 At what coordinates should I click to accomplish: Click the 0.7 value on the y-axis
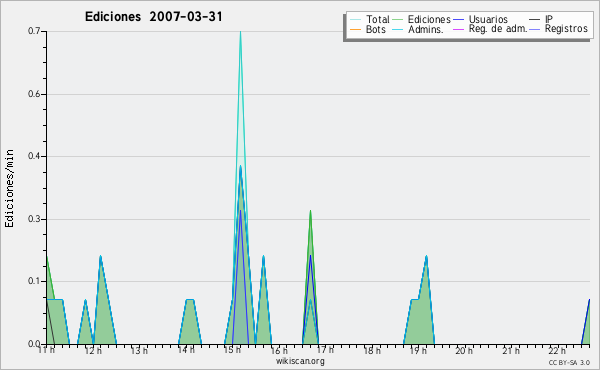pos(34,31)
